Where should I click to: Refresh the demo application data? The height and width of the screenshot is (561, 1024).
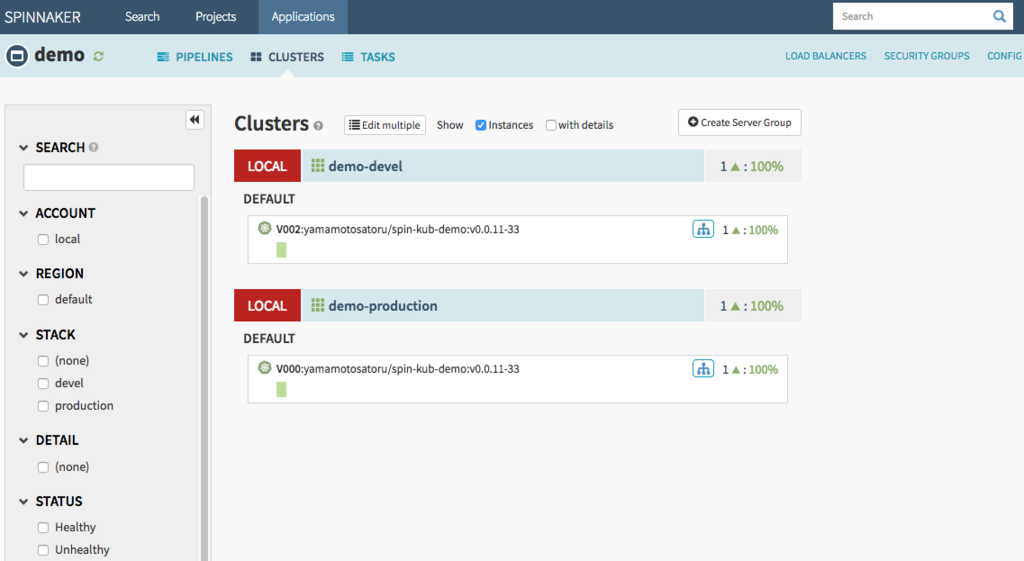point(99,56)
